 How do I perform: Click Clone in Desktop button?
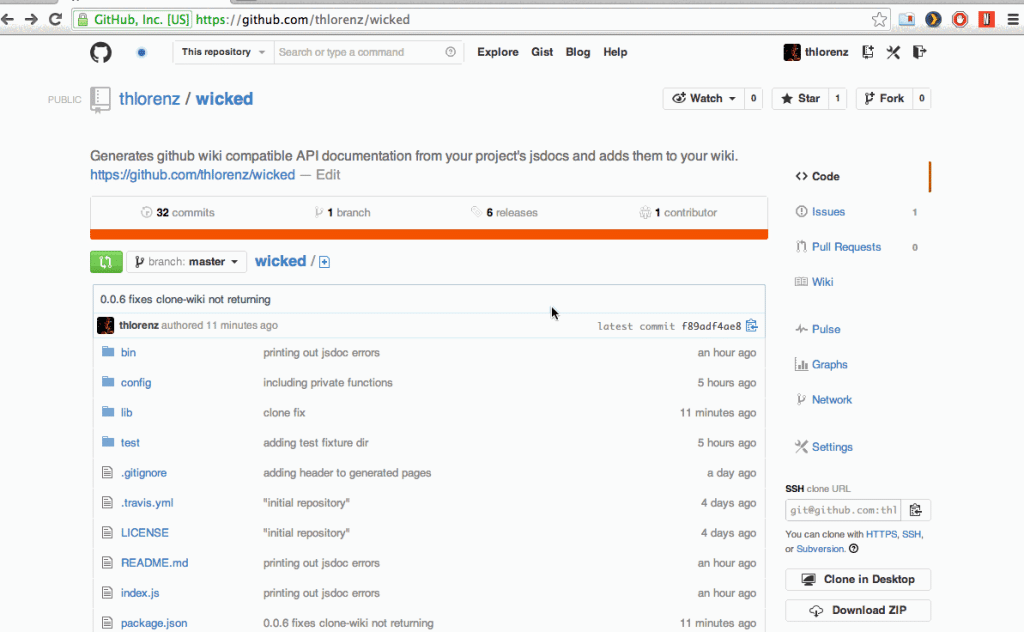857,580
